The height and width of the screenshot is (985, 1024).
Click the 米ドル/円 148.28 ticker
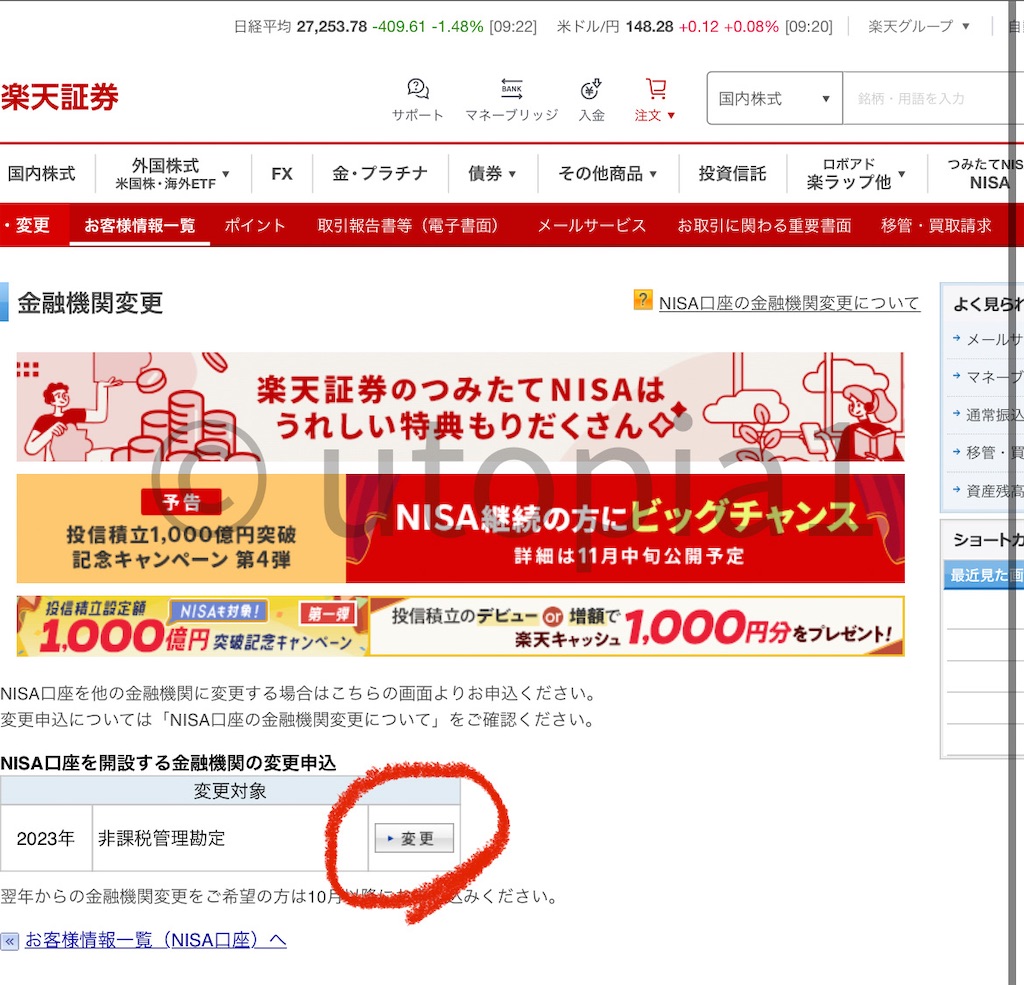pyautogui.click(x=694, y=27)
